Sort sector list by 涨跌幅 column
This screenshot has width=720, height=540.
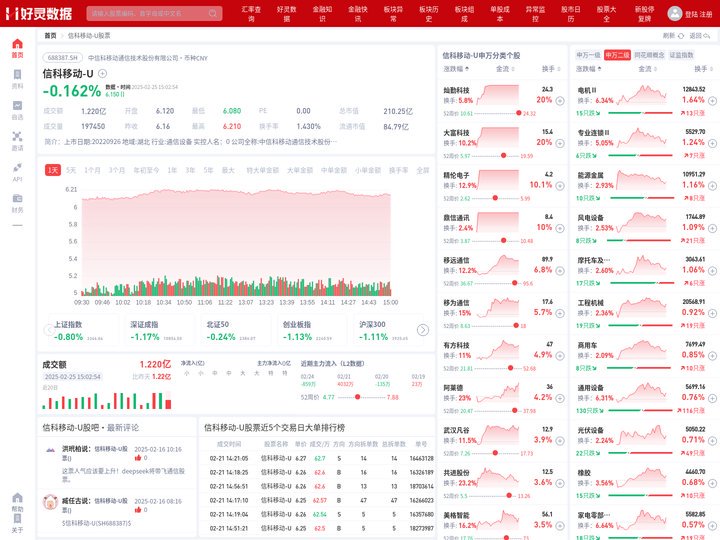tap(589, 69)
